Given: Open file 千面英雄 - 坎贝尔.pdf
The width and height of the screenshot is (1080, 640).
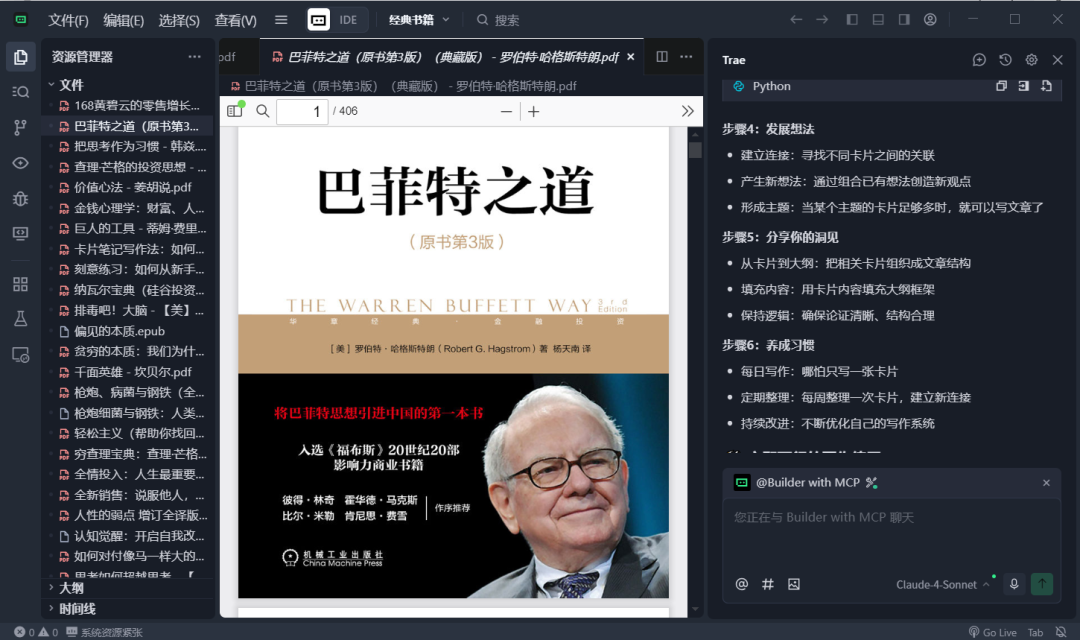Looking at the screenshot, I should click(132, 372).
